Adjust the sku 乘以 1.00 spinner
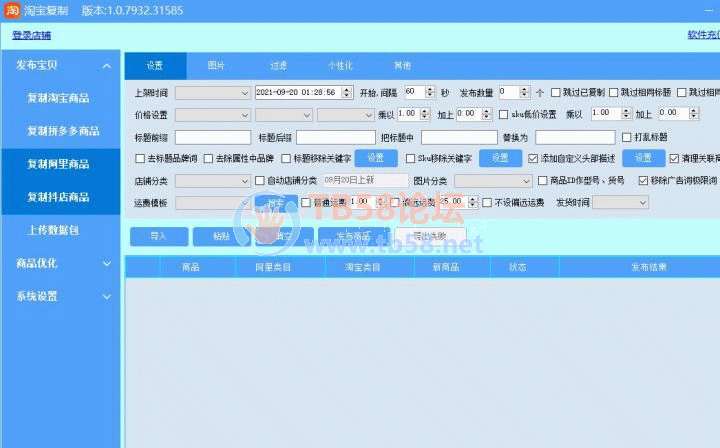The width and height of the screenshot is (720, 448). point(626,113)
